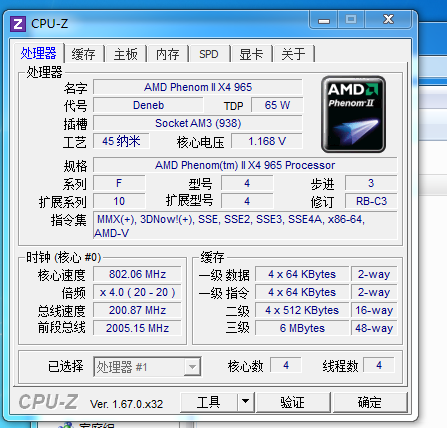Open the 处理器 #1 selection combo box
Viewport: 447px width, 428px height.
tap(147, 367)
